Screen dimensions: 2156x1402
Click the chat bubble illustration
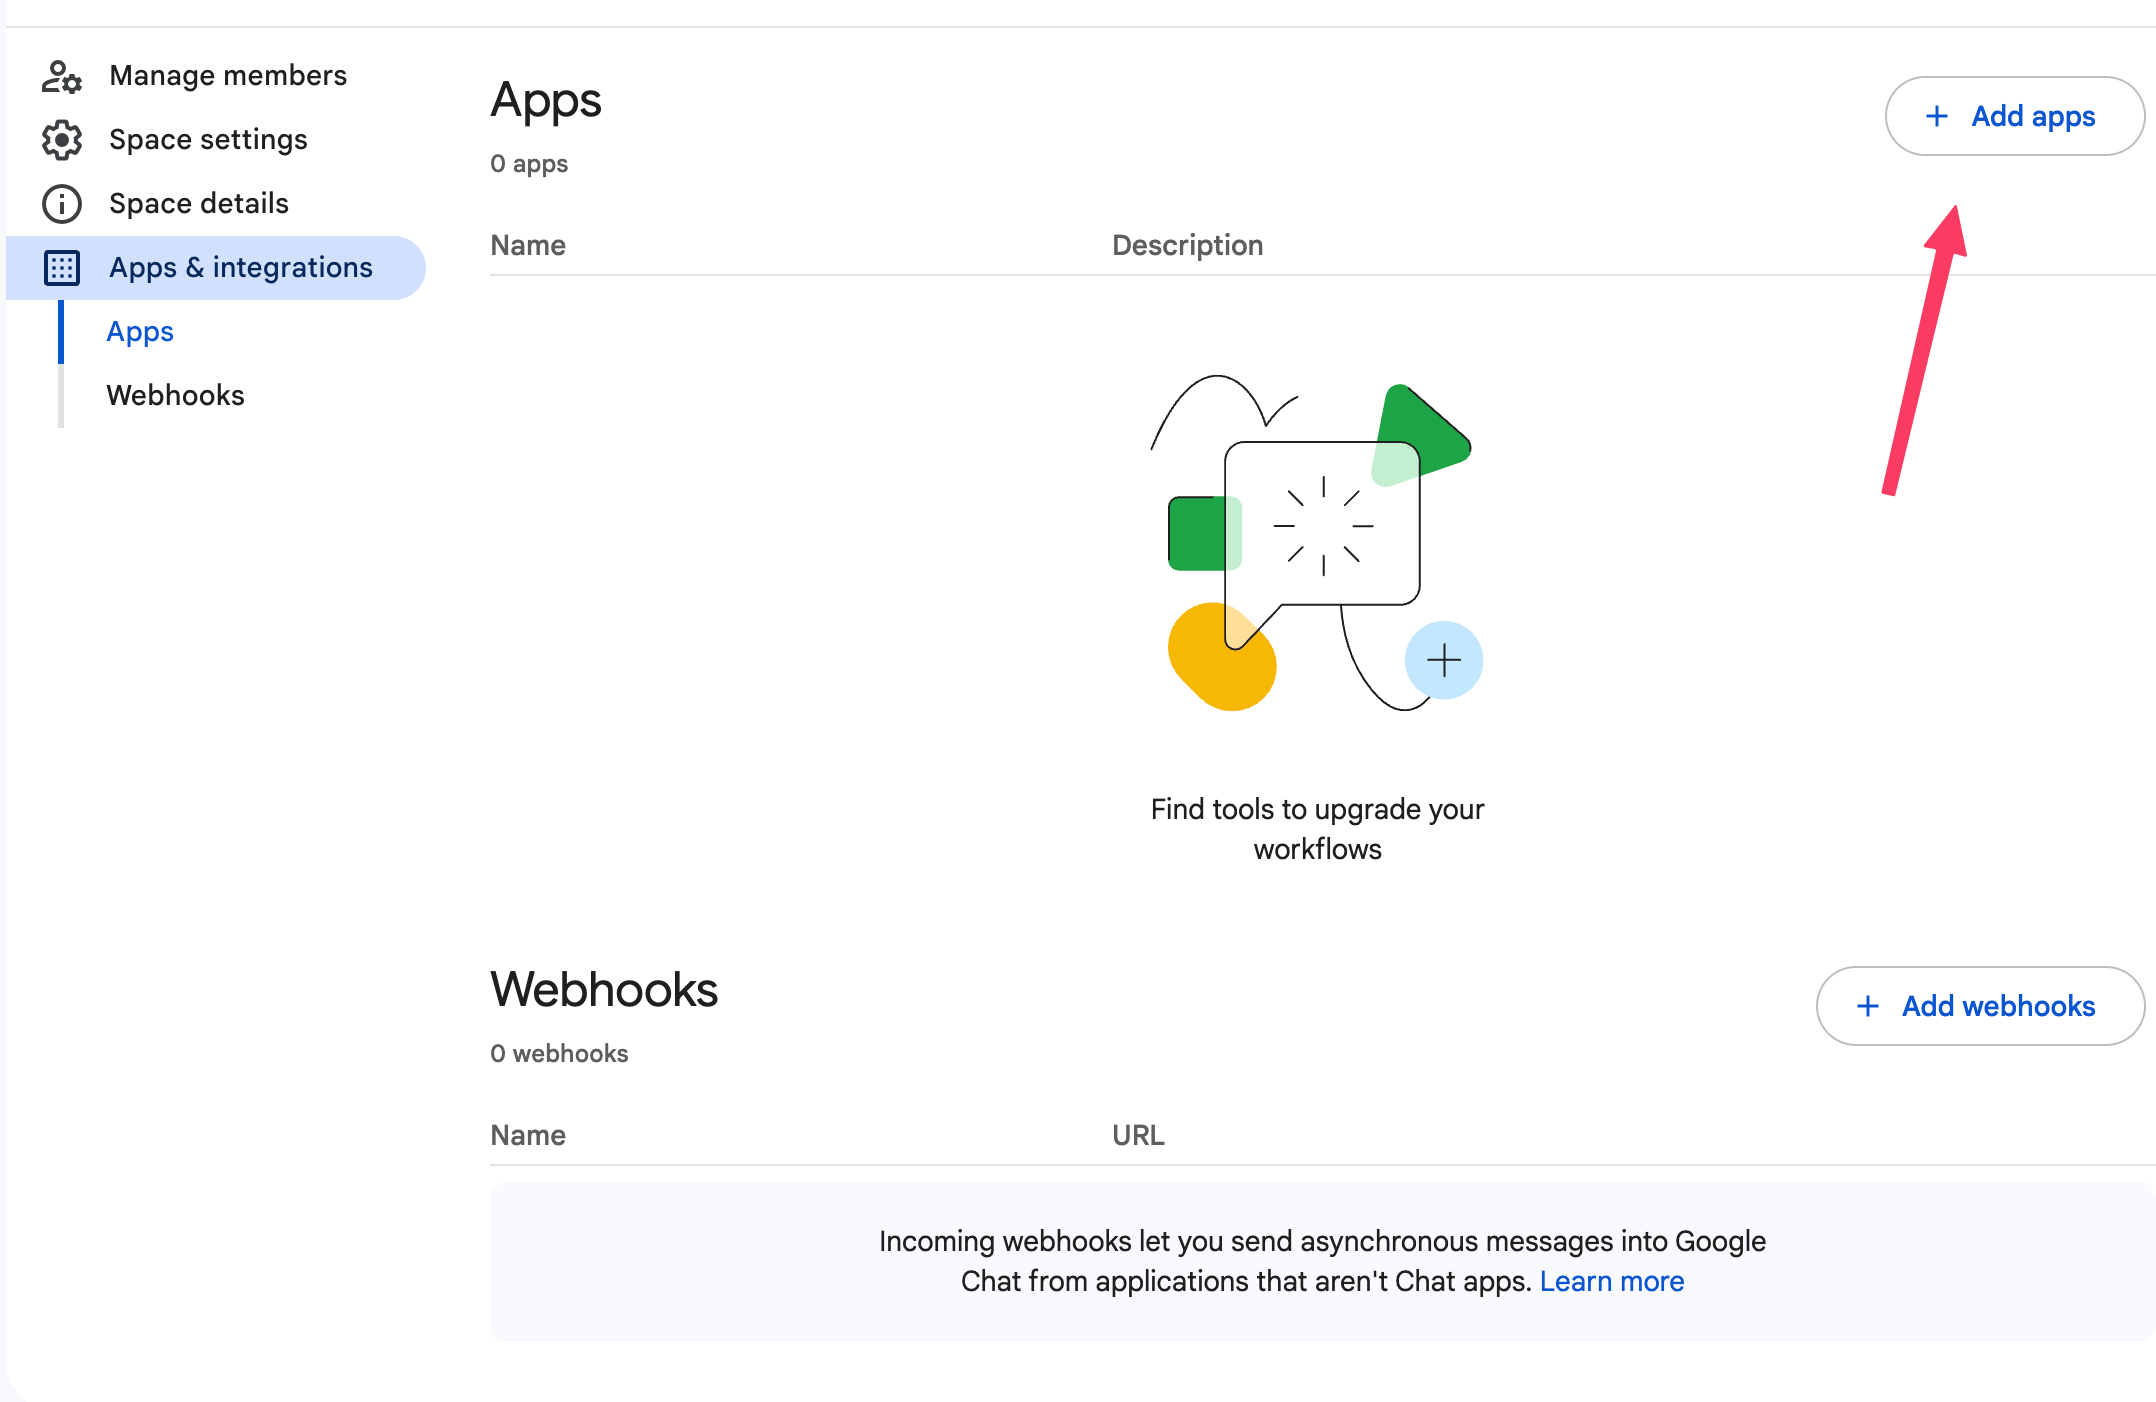[x=1322, y=525]
